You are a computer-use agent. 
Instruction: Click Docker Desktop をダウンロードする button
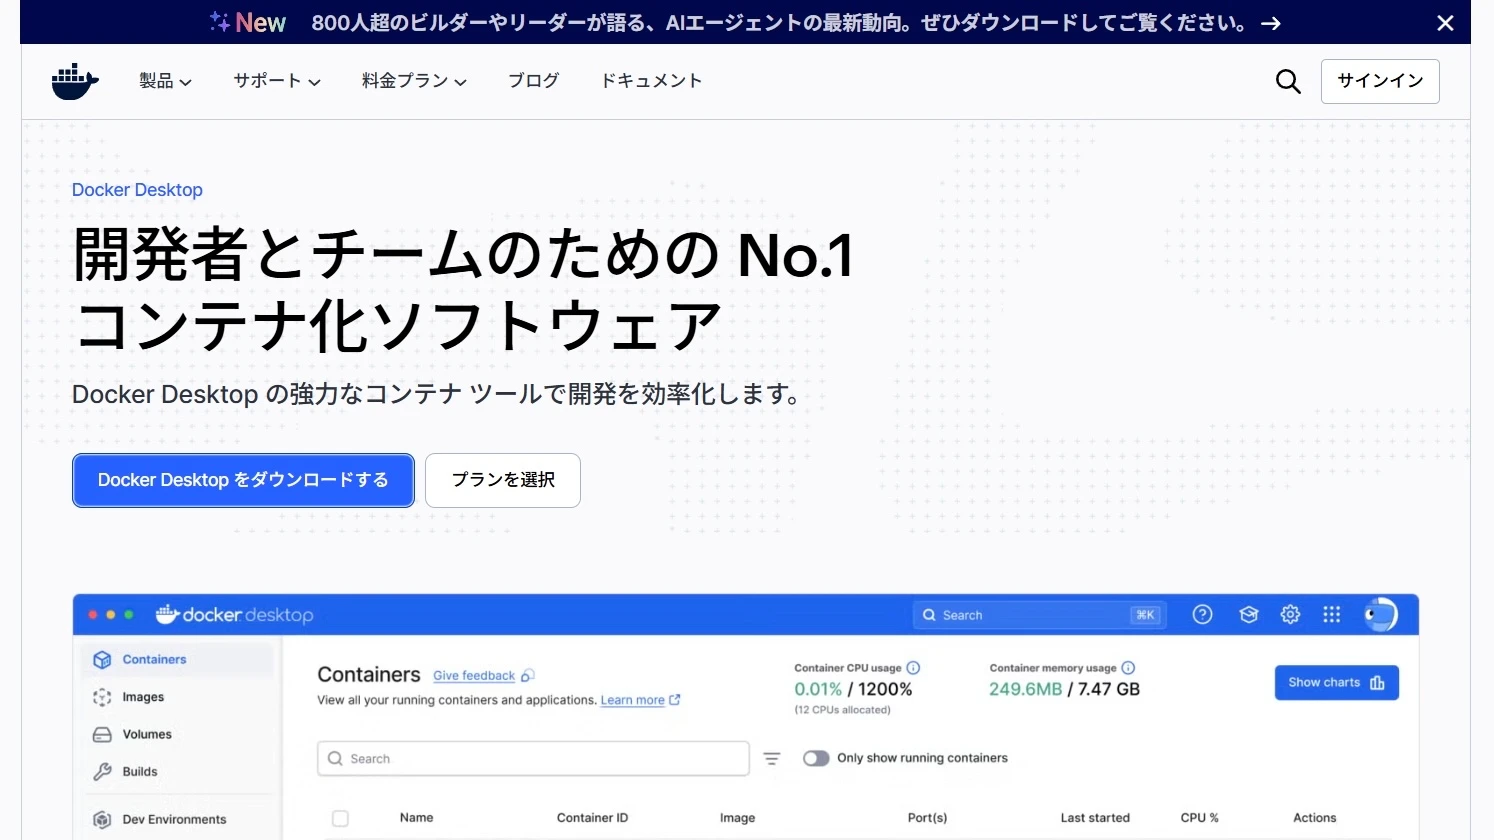(243, 480)
